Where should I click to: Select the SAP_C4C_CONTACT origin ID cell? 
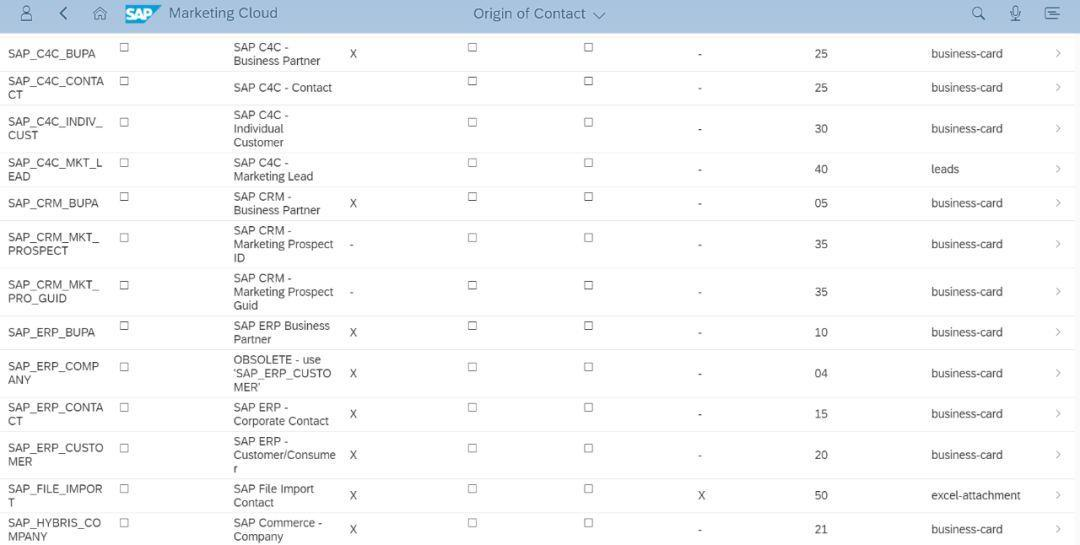pos(56,88)
